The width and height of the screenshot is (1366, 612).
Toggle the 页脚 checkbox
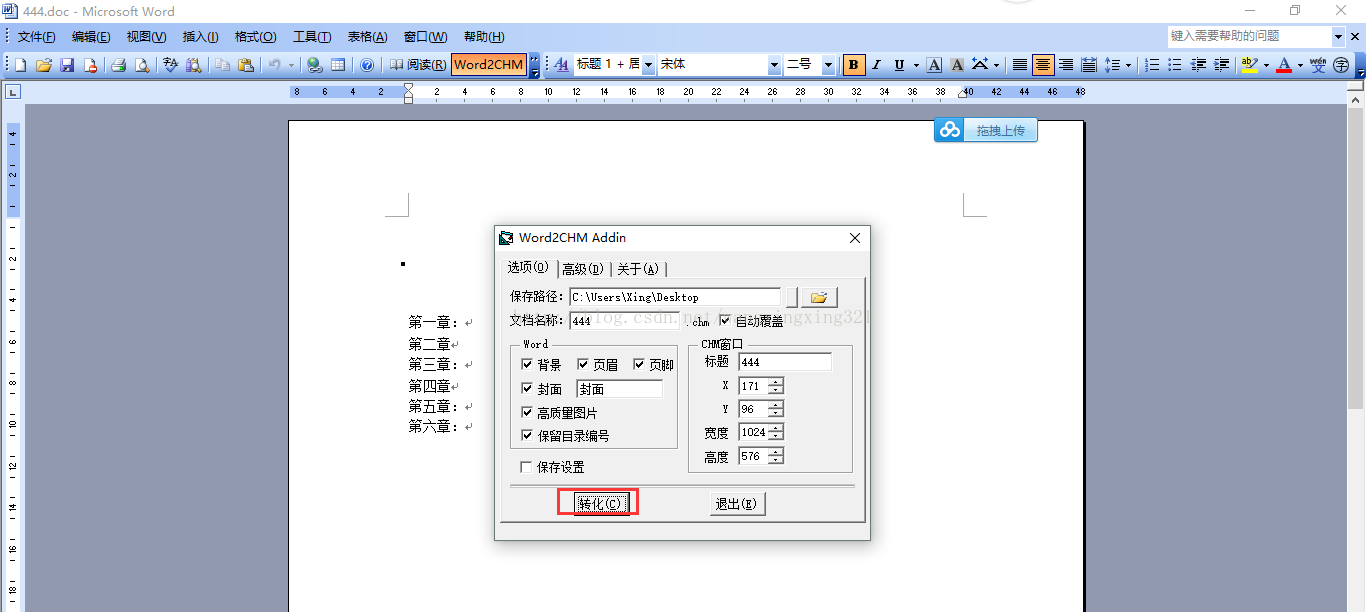[639, 365]
